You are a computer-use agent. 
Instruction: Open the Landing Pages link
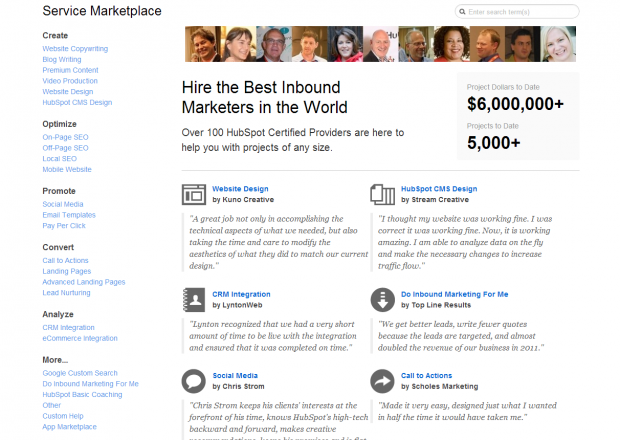[66, 271]
